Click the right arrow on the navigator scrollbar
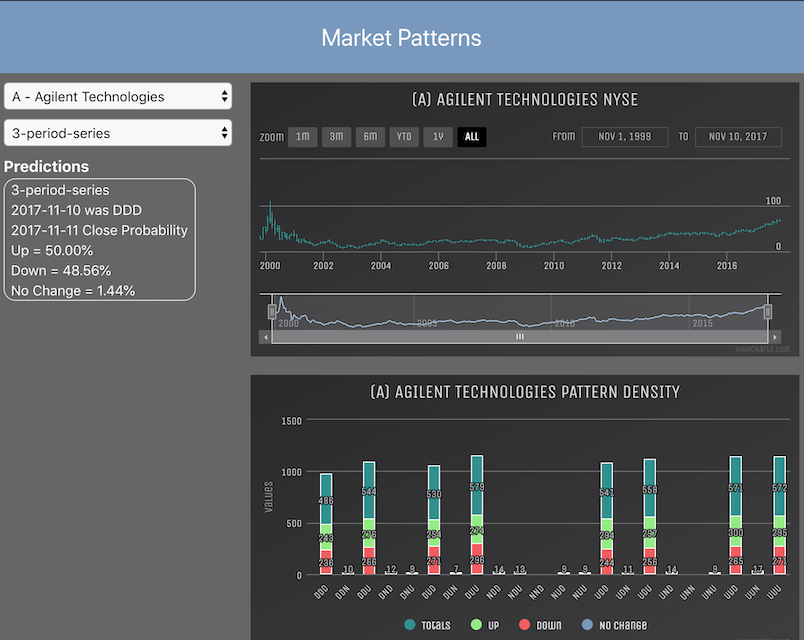804x640 pixels. click(x=778, y=336)
